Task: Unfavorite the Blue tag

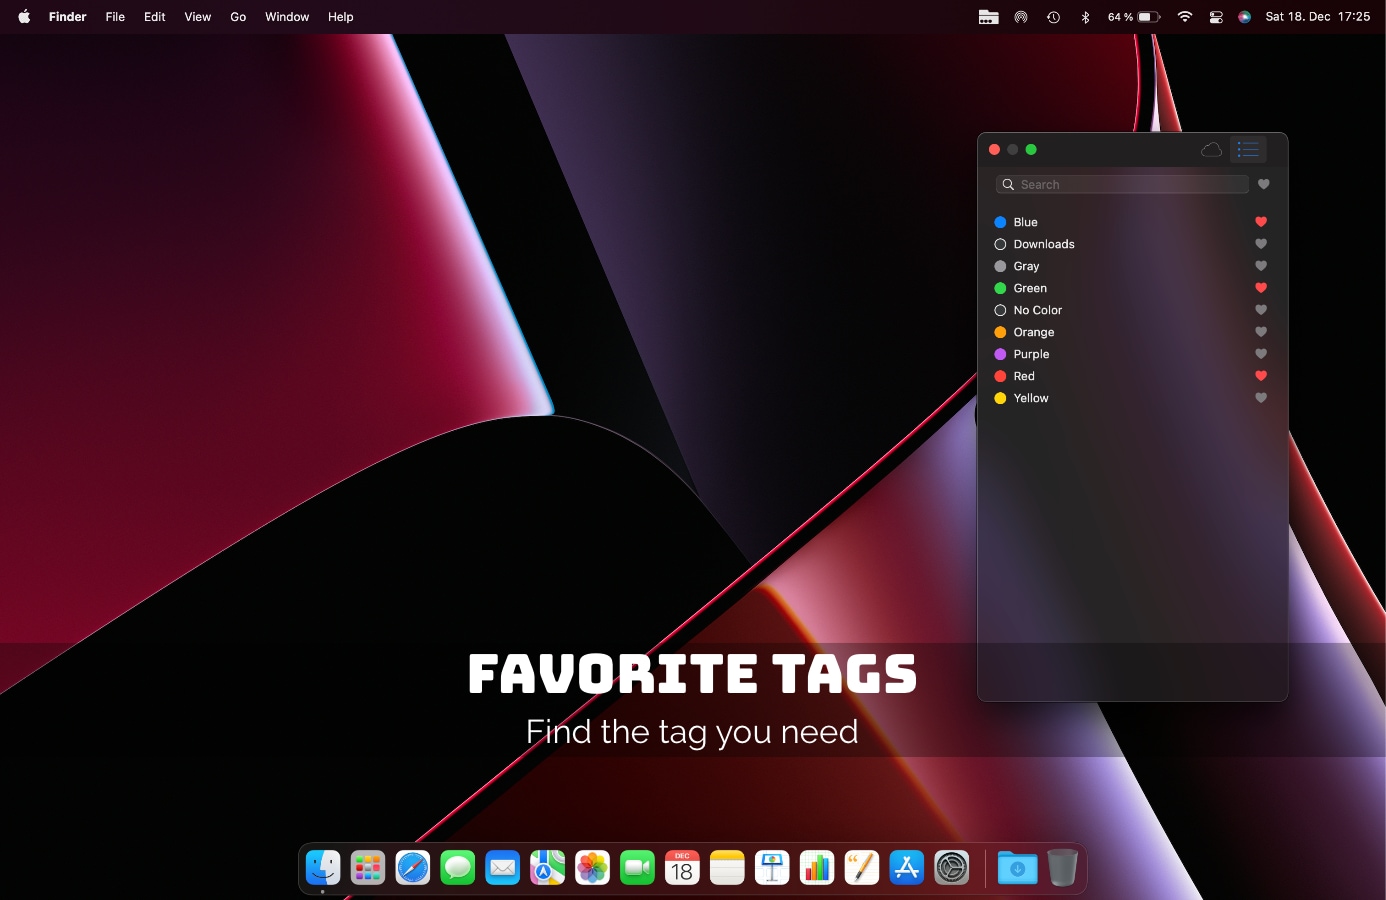Action: click(x=1261, y=222)
